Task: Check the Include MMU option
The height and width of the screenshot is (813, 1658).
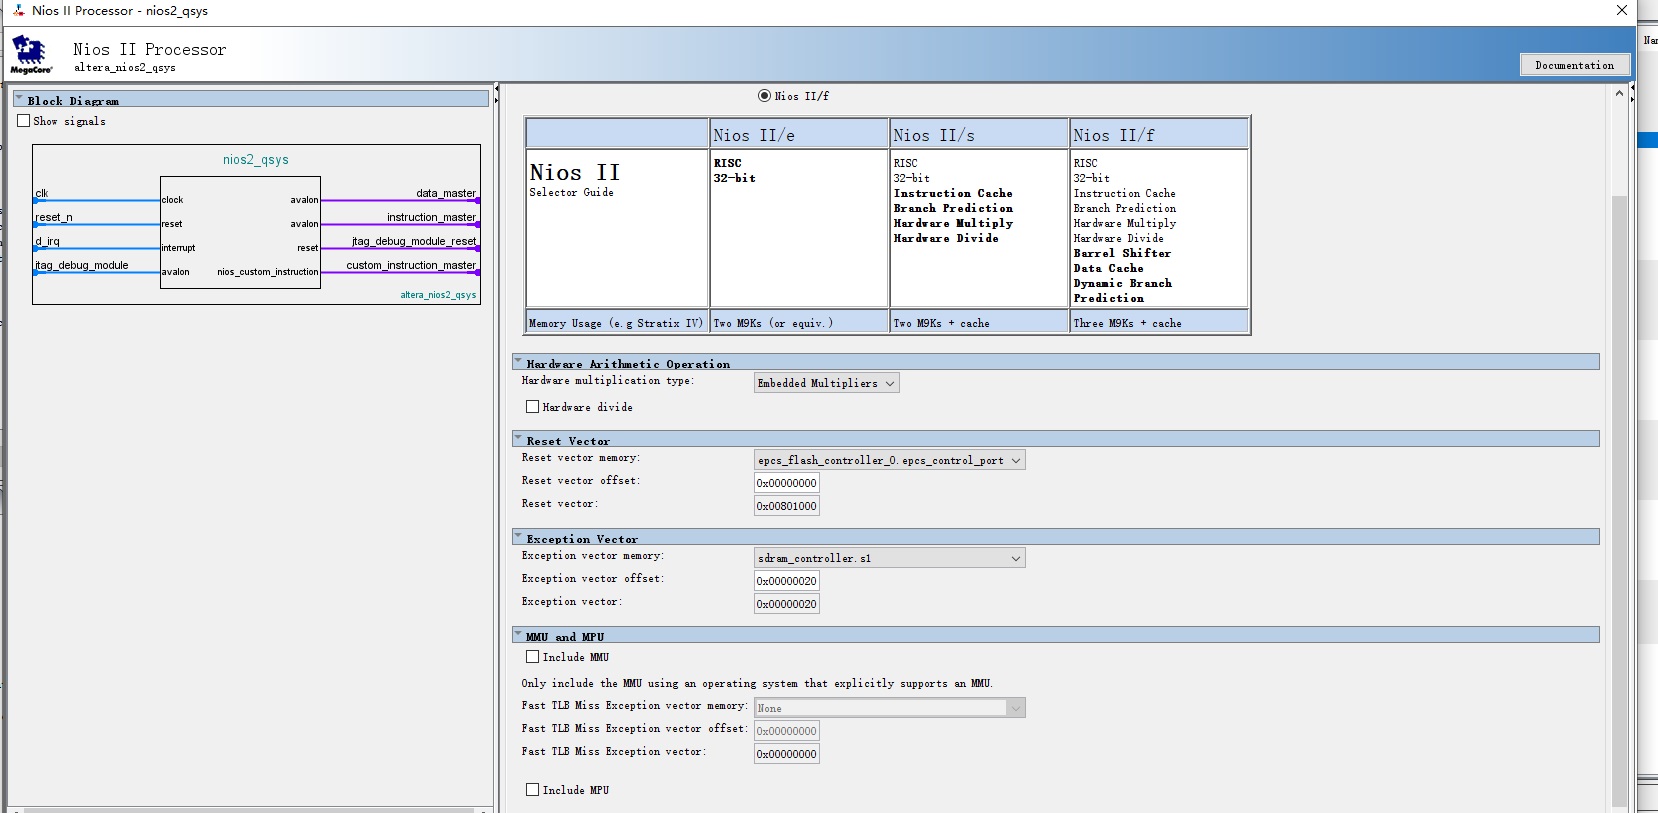Action: tap(533, 657)
